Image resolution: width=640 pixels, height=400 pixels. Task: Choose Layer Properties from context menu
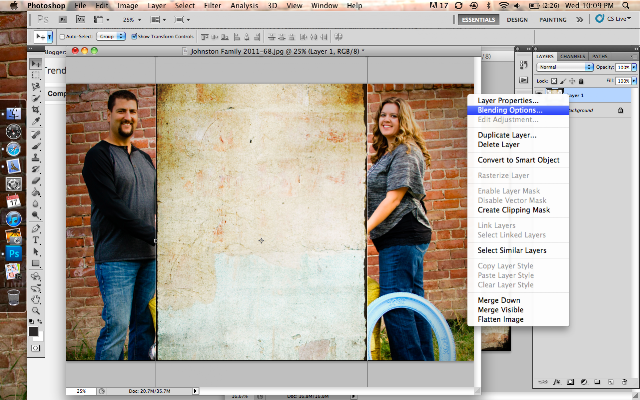(x=518, y=100)
